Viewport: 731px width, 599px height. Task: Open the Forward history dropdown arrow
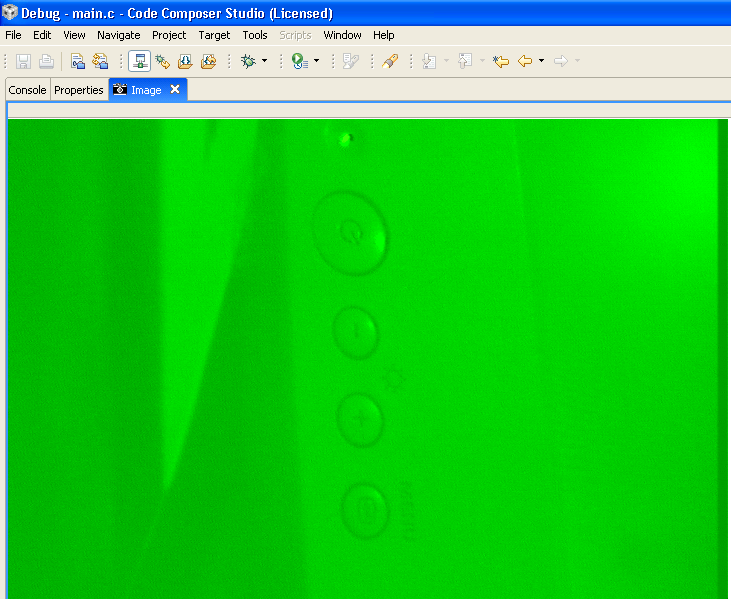point(577,61)
